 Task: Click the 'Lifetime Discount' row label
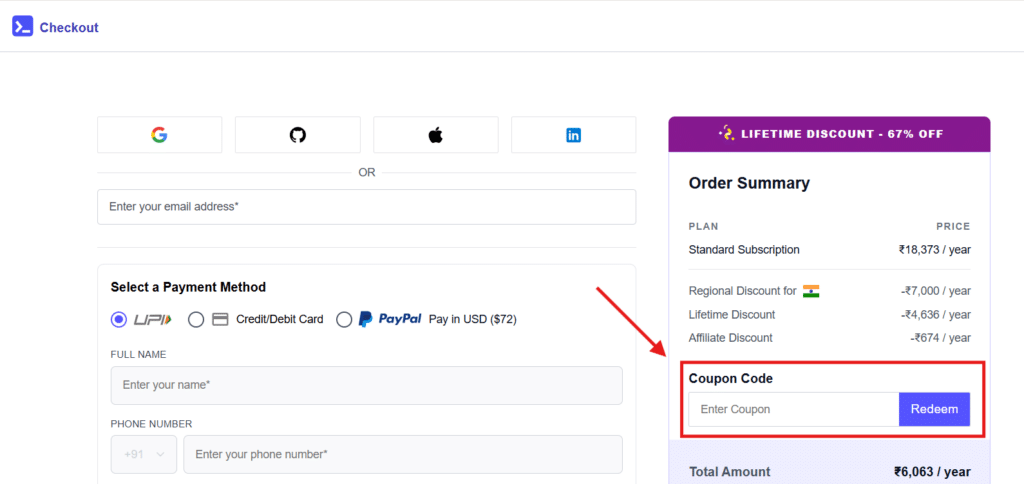(732, 315)
